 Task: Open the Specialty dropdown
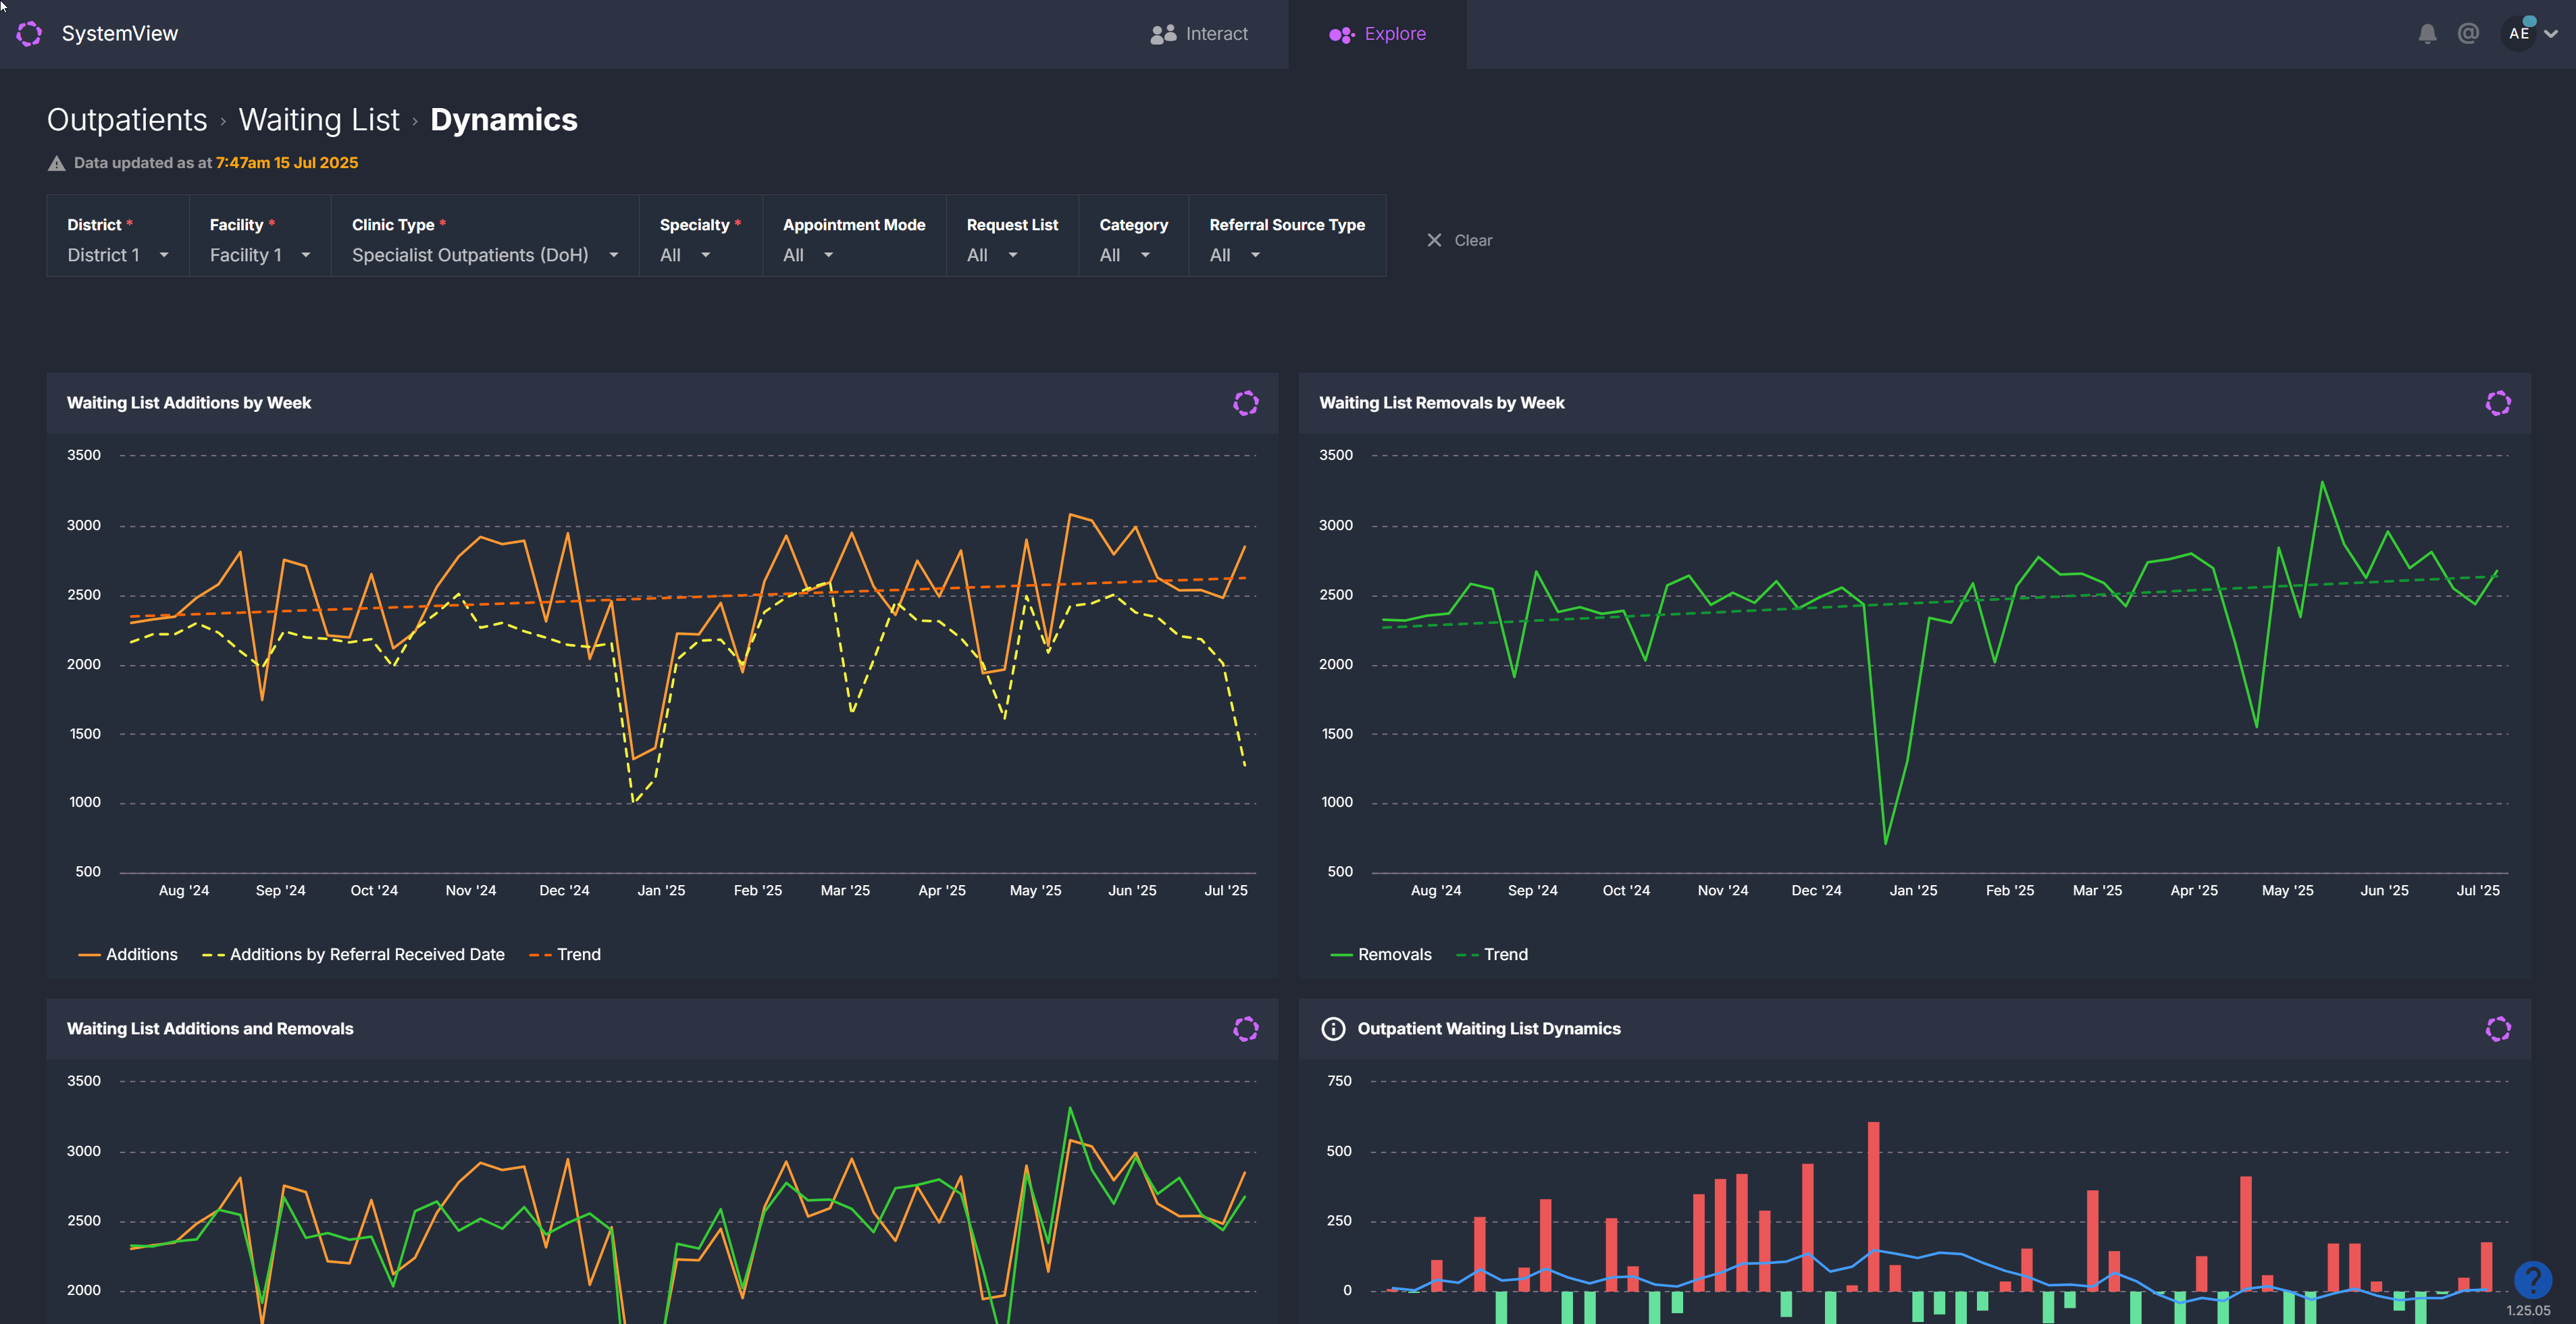click(x=701, y=236)
